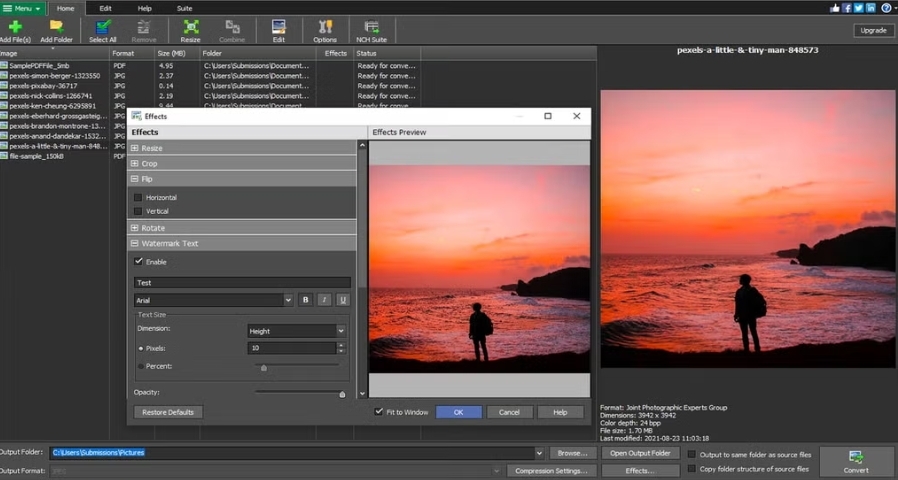Click Cancel in Effects dialog
Image resolution: width=898 pixels, height=480 pixels.
click(509, 412)
